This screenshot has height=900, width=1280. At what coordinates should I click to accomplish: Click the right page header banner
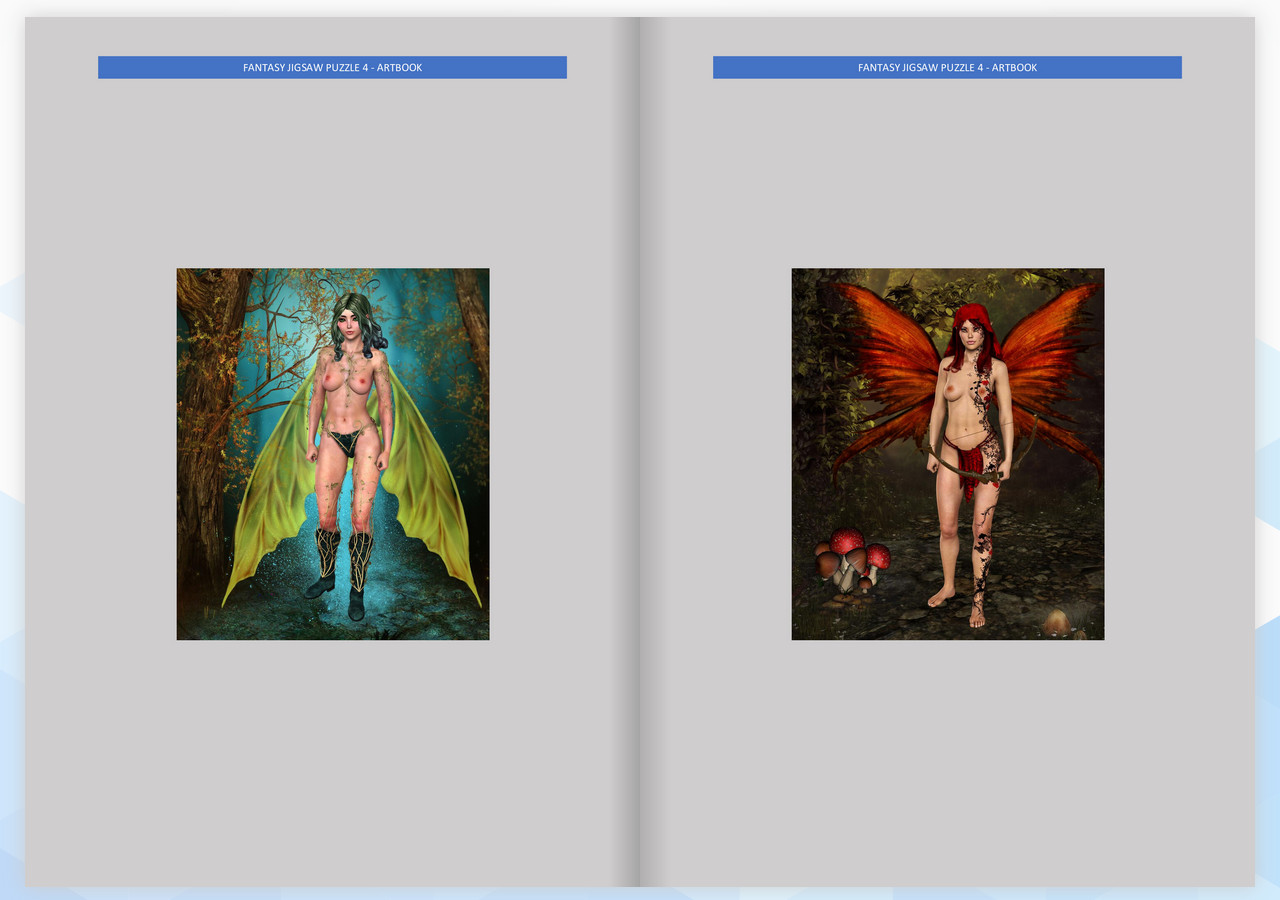tap(948, 67)
